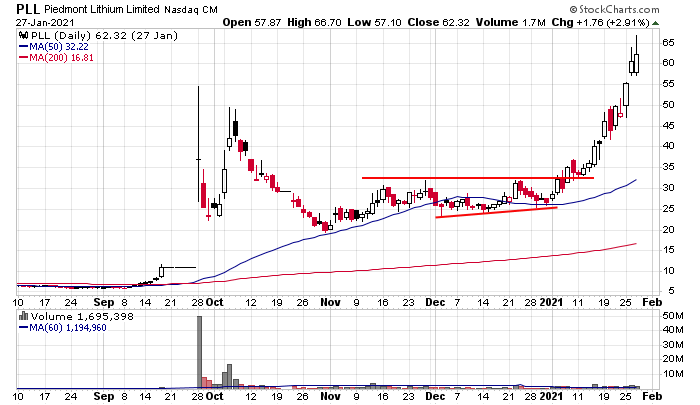Select the PLL ticker symbol in the header
The image size is (700, 405).
point(28,9)
